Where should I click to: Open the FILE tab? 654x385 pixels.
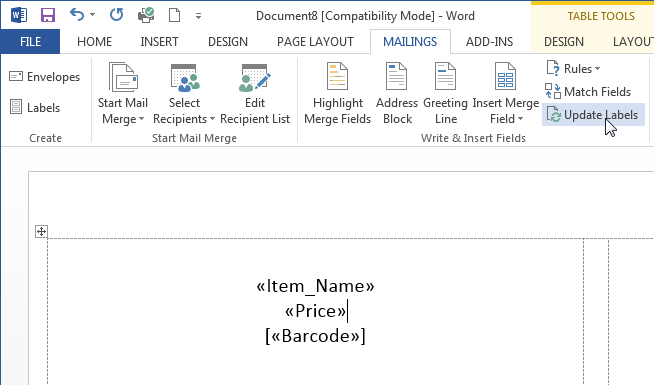click(x=30, y=42)
